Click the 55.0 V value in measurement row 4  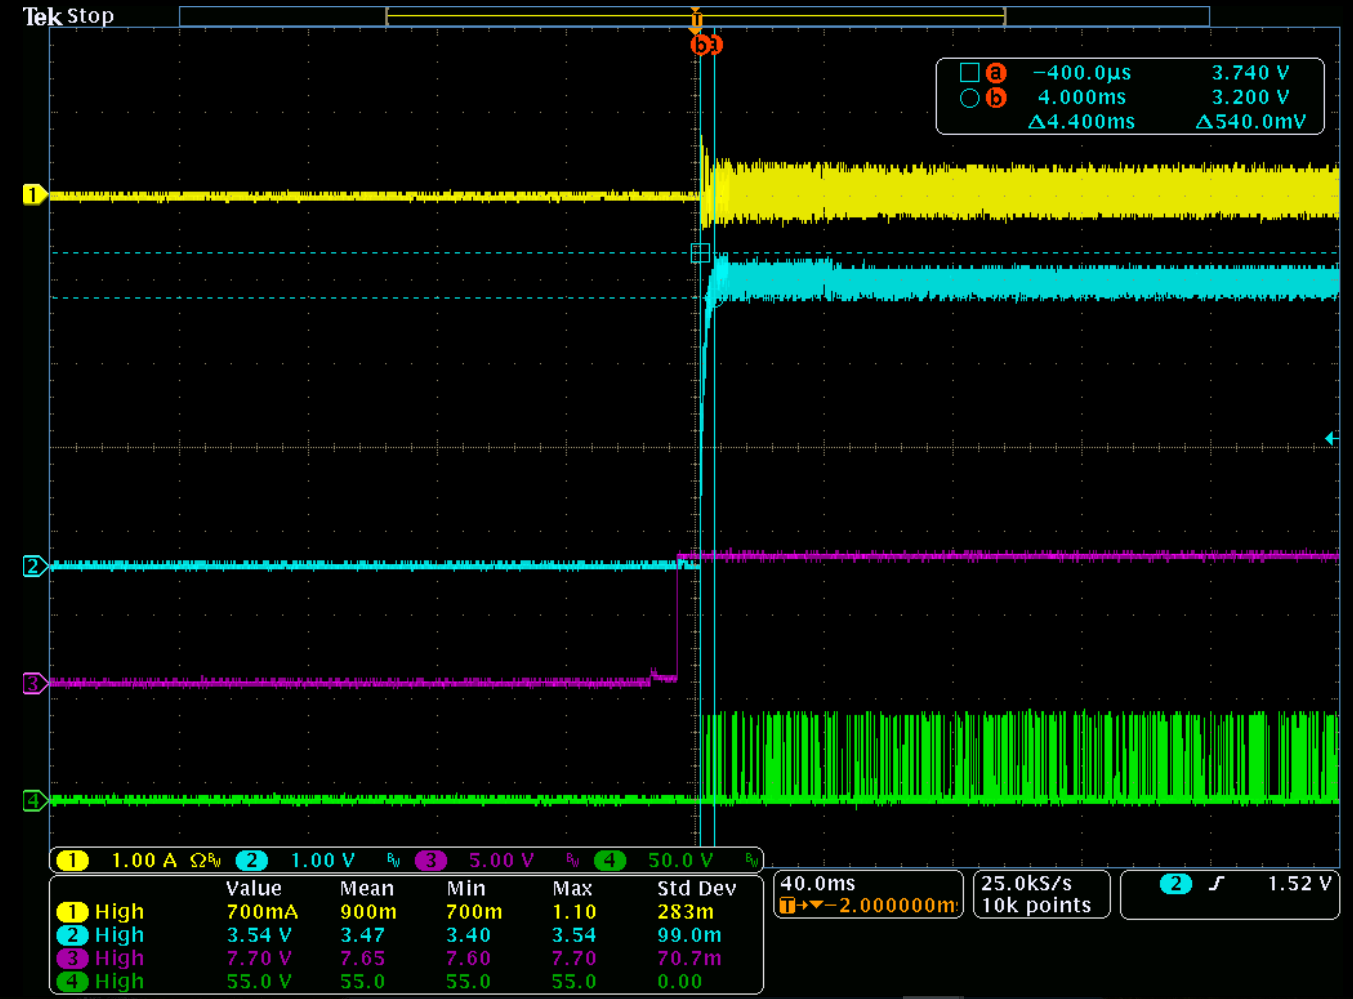pos(259,981)
